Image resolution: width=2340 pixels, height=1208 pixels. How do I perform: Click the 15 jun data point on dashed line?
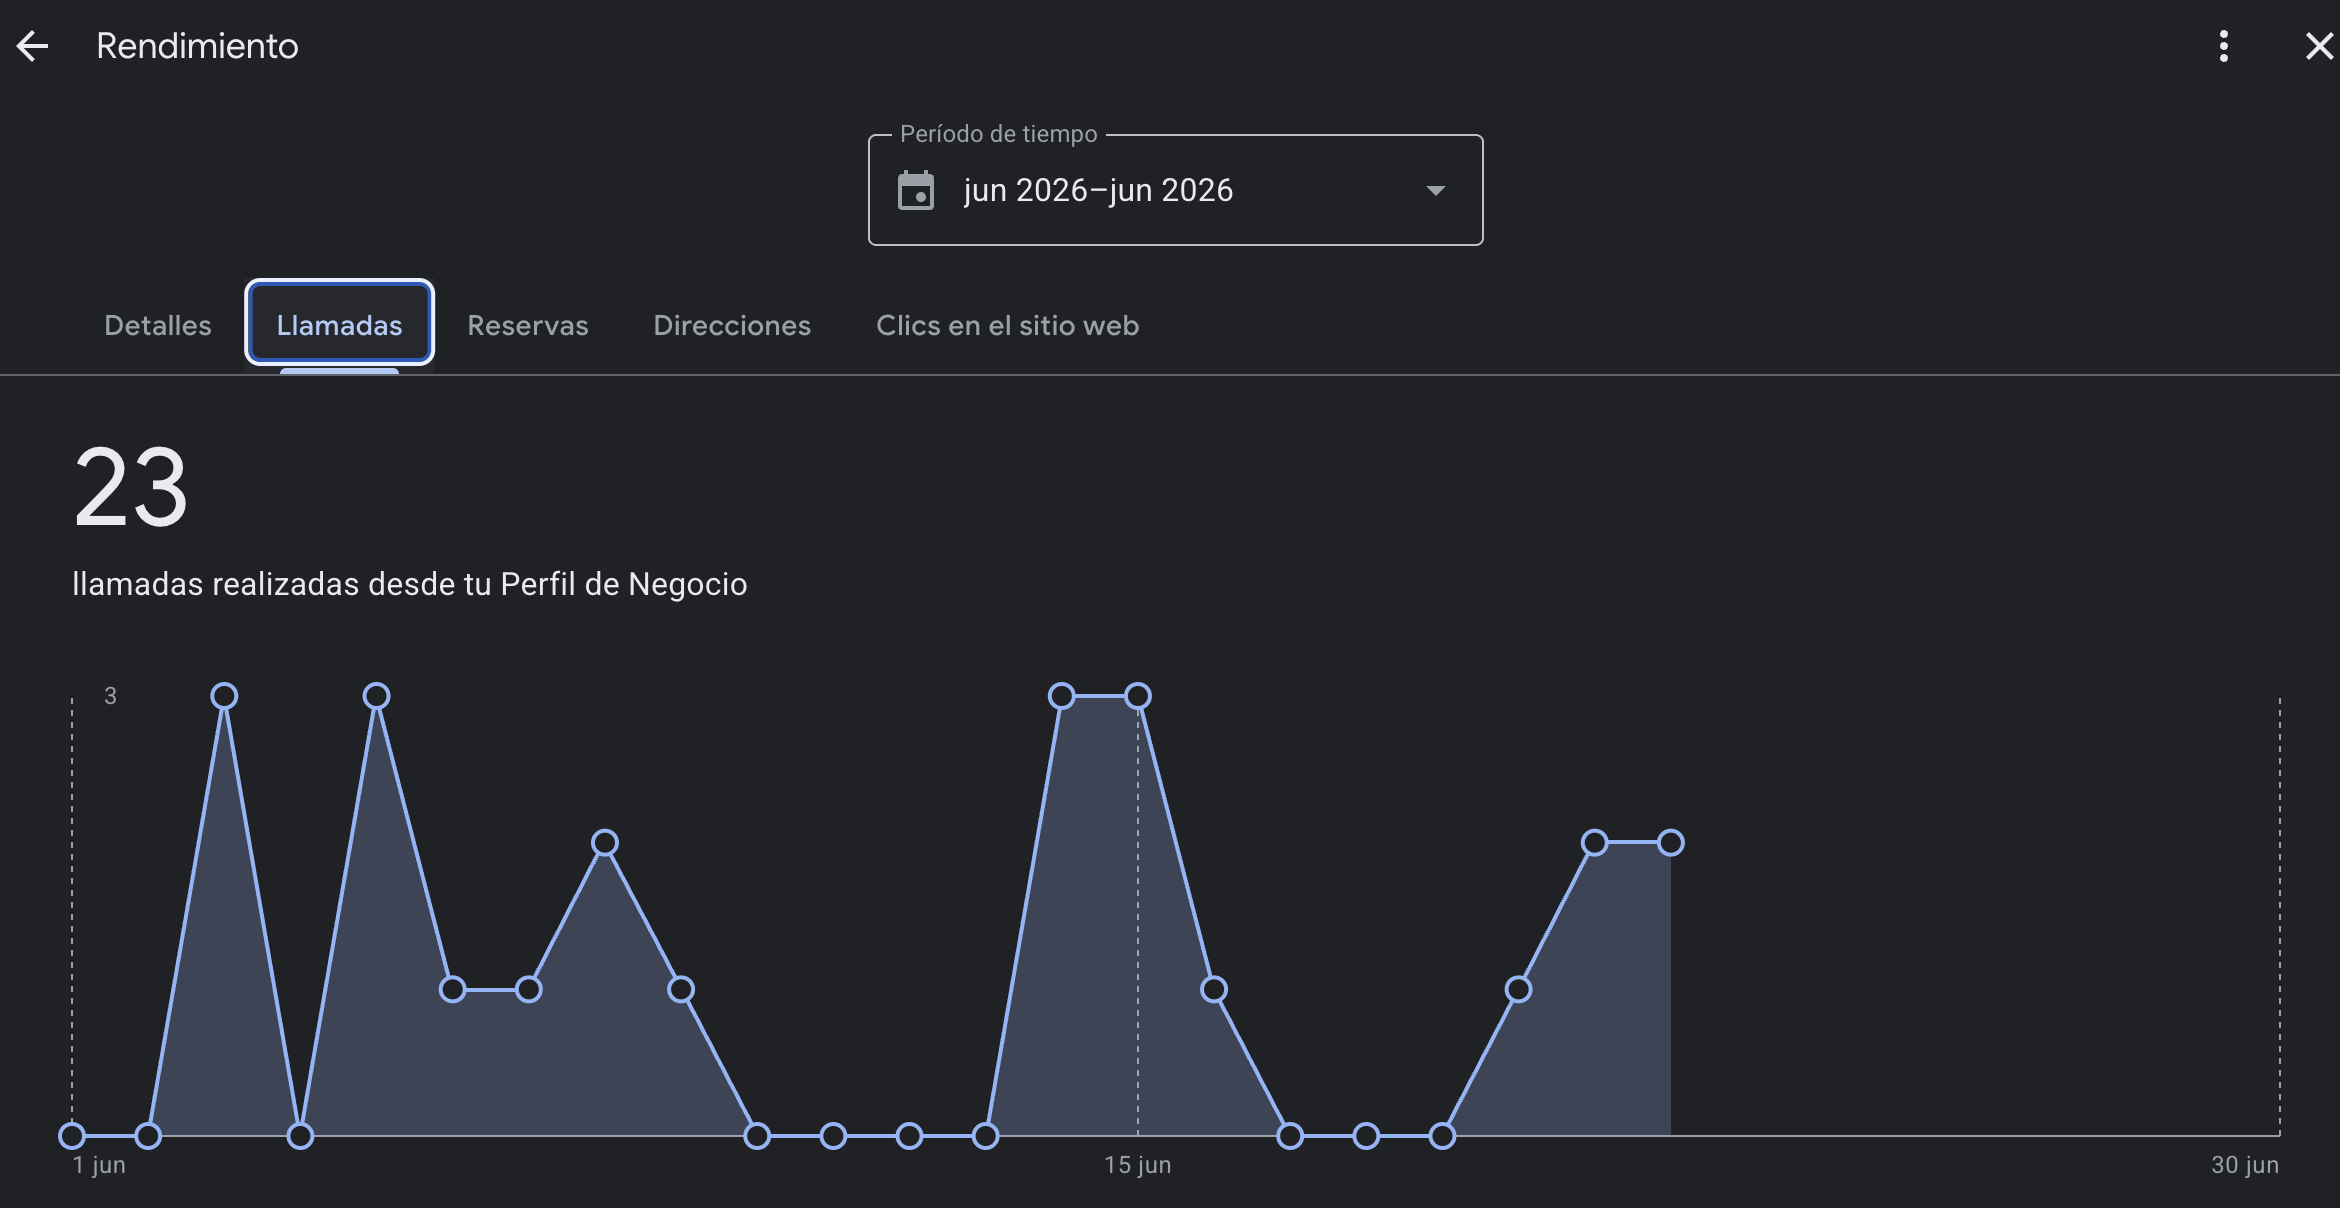point(1138,696)
